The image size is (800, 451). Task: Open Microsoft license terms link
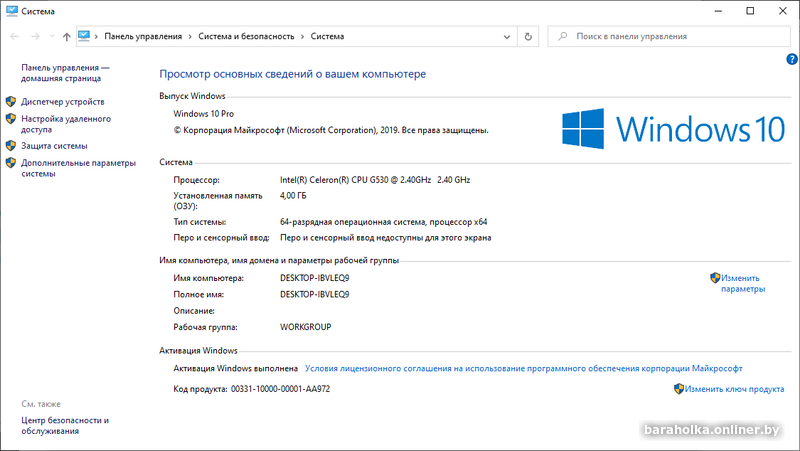523,368
